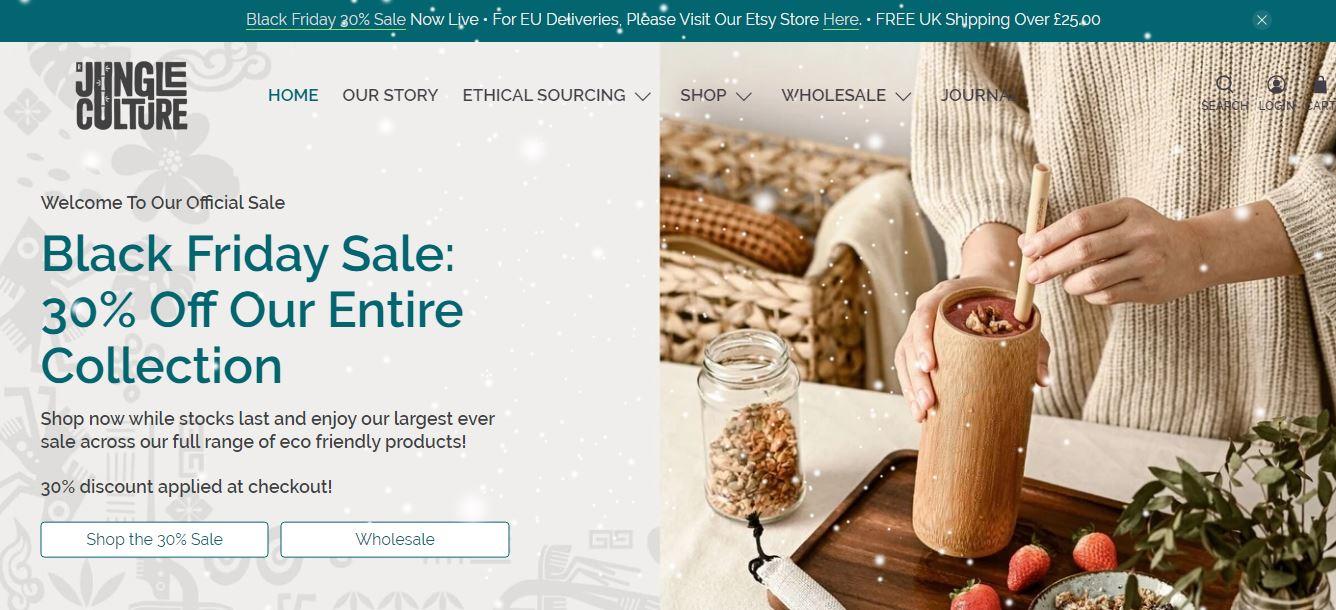Select the Shop menu label
Screen dimensions: 1336x610
pos(703,95)
